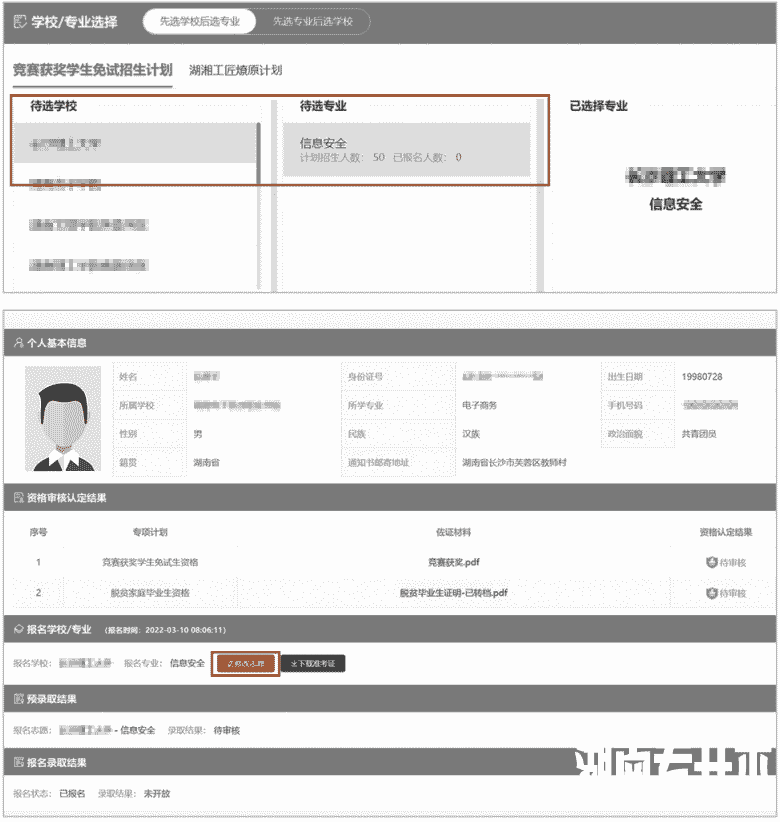Choose 信息安全 in the 待选专业 list

coord(405,150)
